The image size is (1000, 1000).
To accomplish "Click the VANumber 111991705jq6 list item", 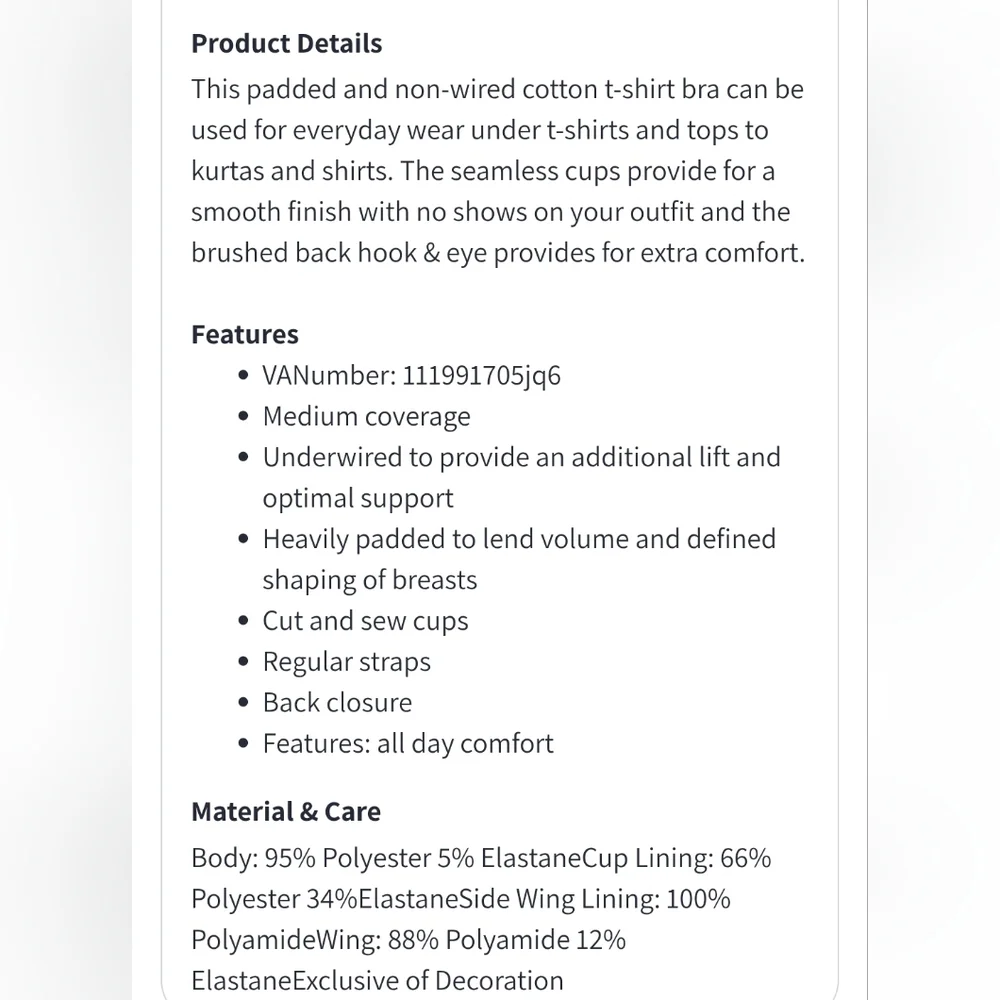I will click(x=411, y=375).
